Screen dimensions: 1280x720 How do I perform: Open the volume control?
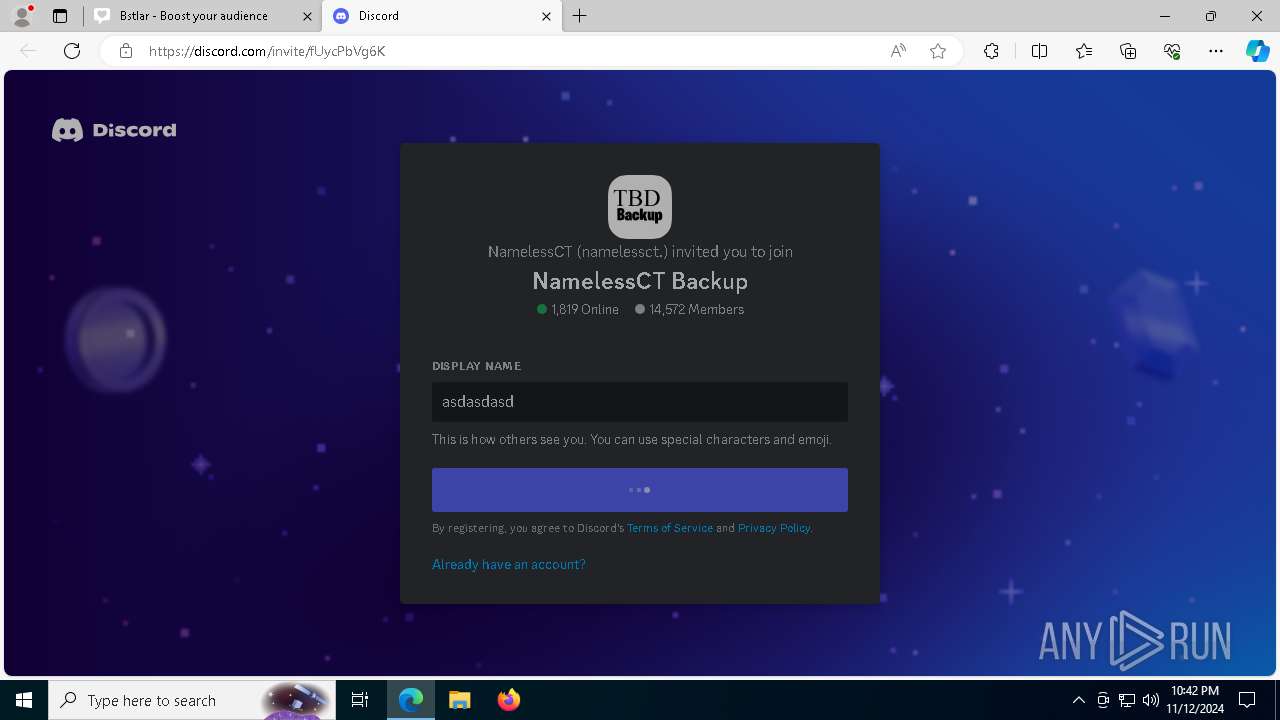(1151, 700)
